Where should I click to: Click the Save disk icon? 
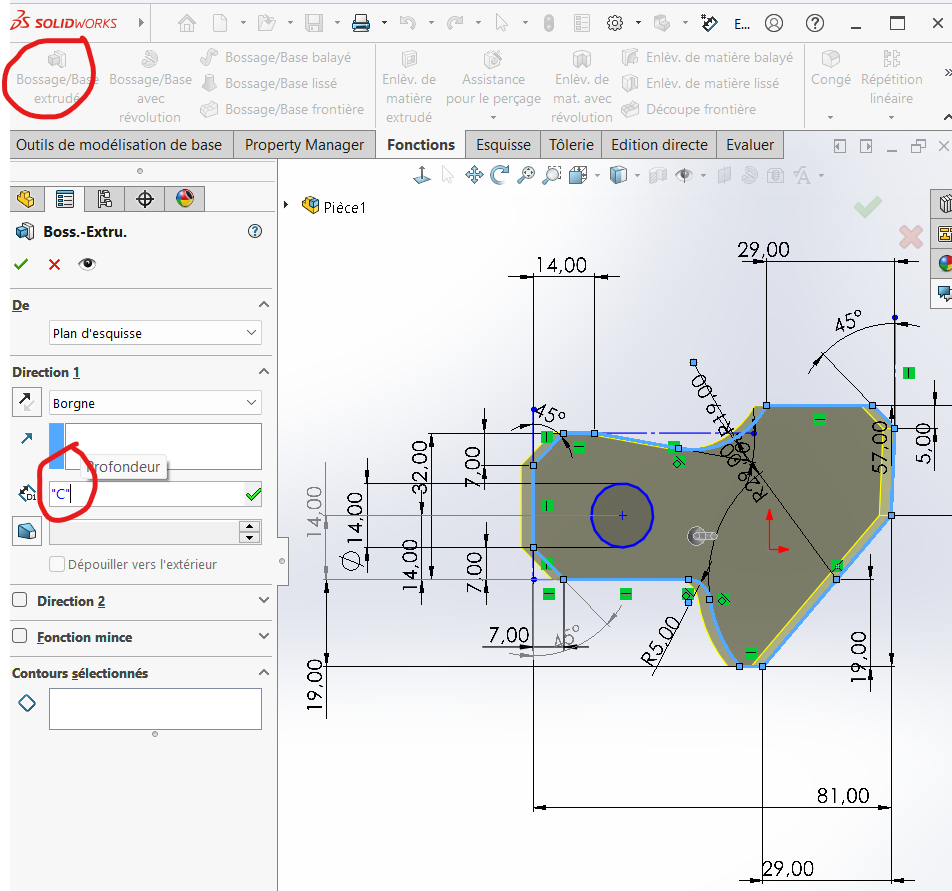[x=314, y=24]
